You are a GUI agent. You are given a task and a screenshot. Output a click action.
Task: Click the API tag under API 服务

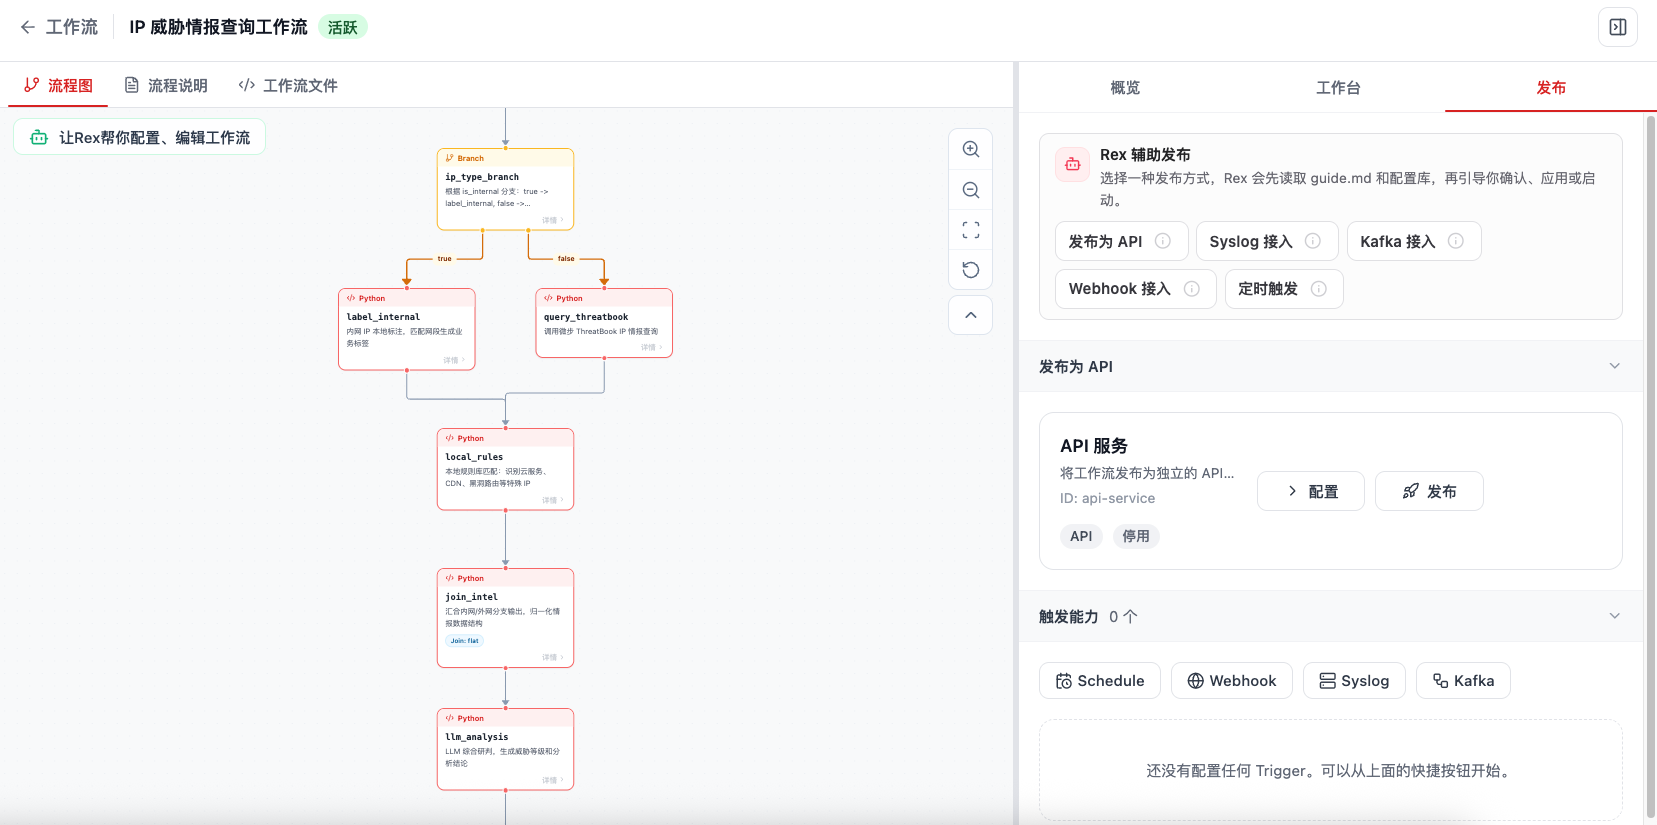pyautogui.click(x=1081, y=536)
